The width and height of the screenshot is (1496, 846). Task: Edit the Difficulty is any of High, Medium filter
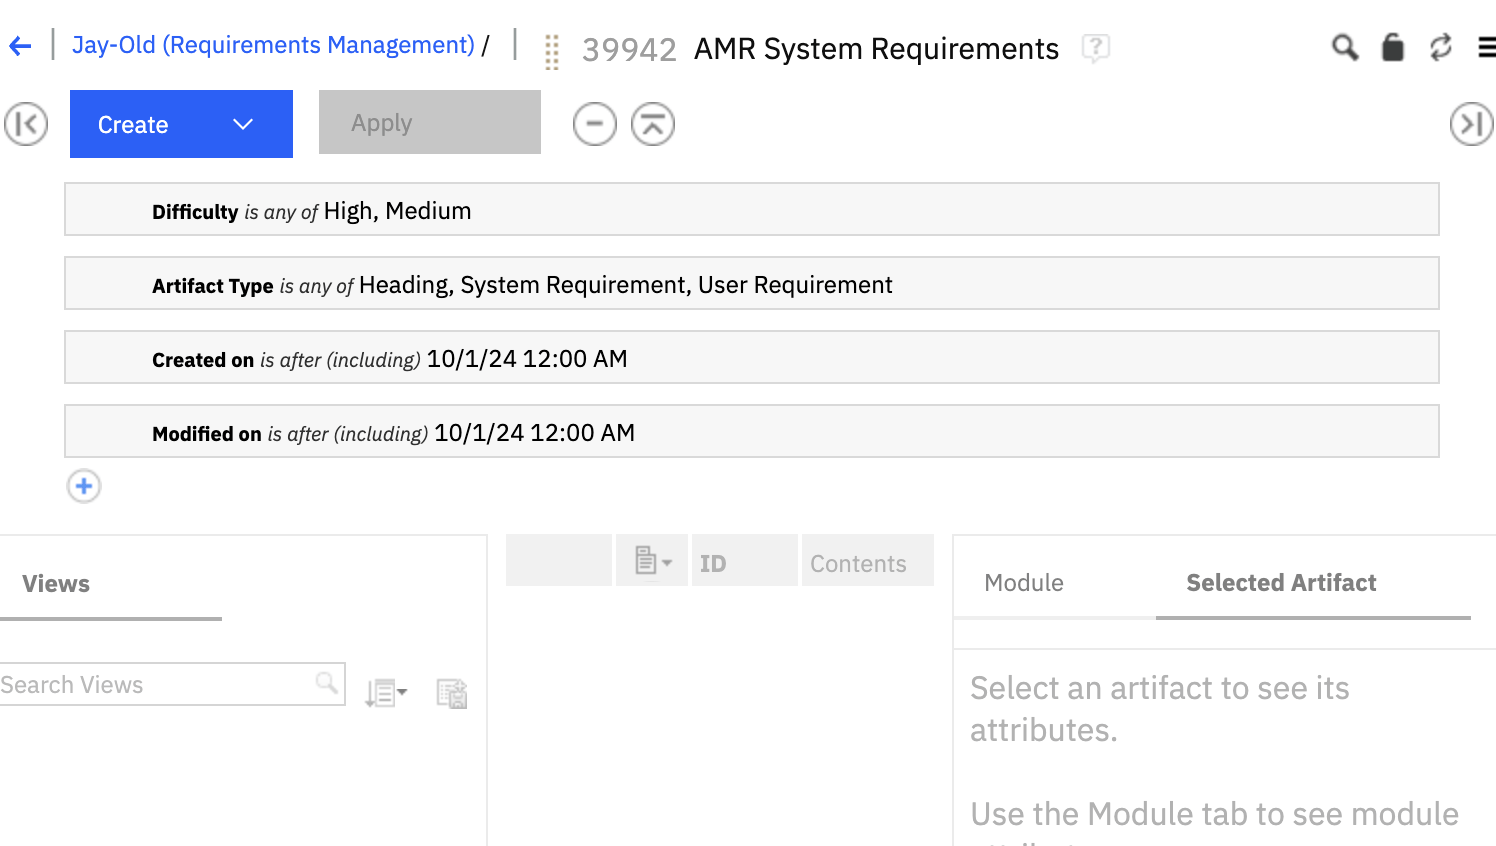tap(752, 209)
